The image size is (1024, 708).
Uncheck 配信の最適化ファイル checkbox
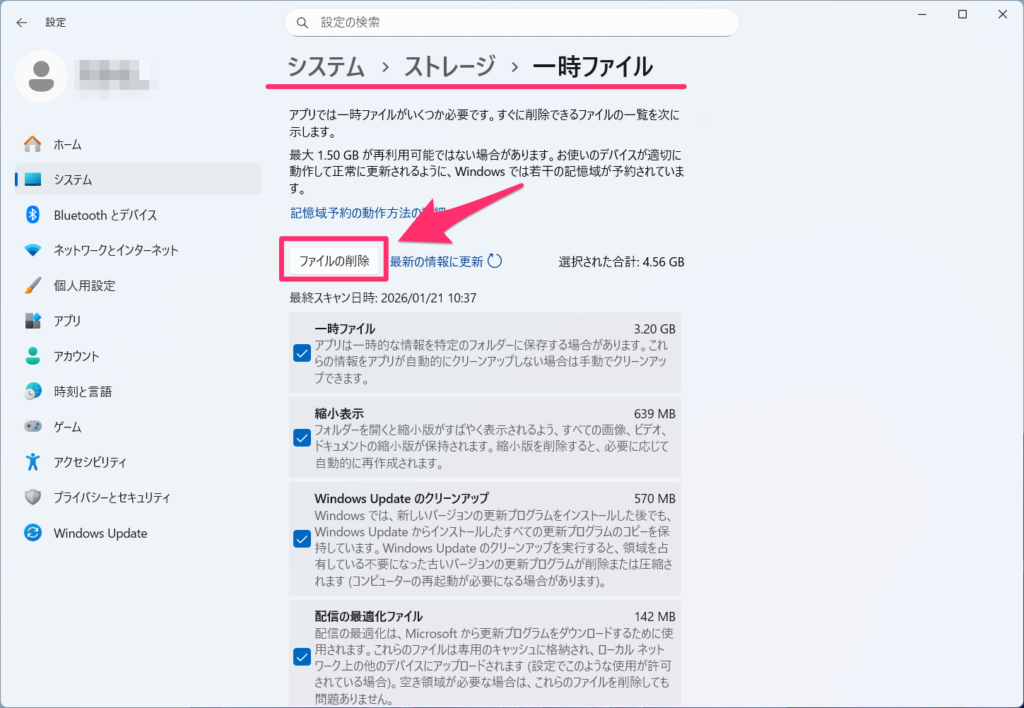coord(301,656)
